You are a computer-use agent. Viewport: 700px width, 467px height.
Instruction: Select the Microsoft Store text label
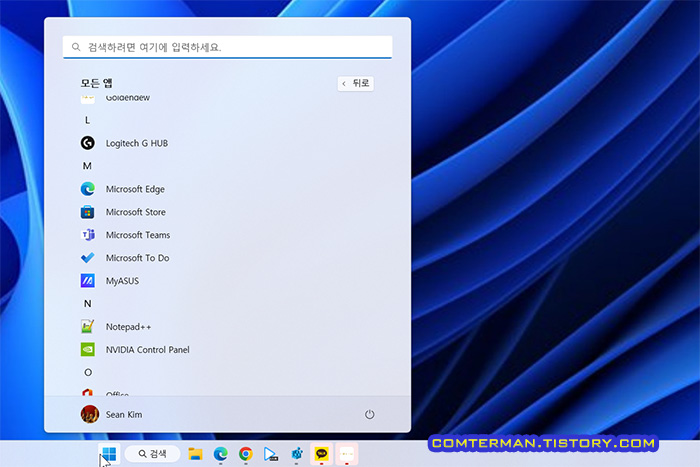(136, 212)
